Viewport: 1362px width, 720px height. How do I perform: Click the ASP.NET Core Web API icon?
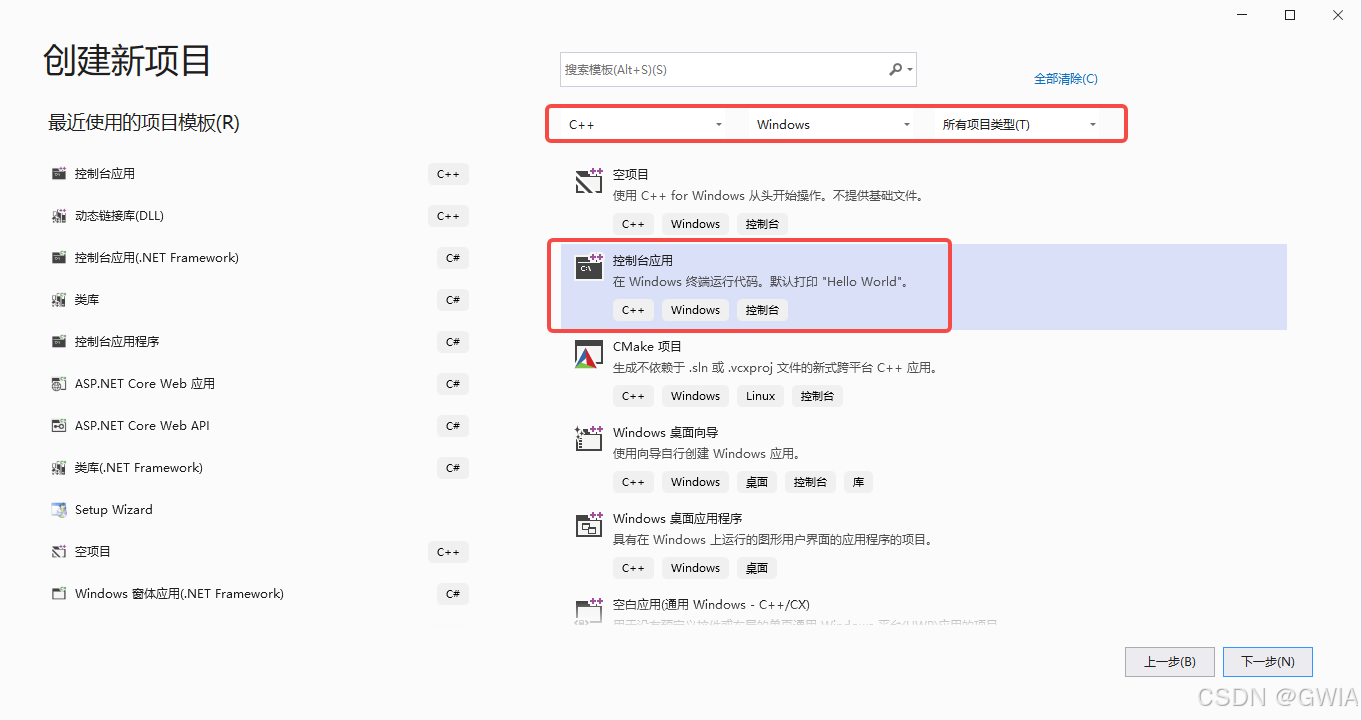[58, 426]
